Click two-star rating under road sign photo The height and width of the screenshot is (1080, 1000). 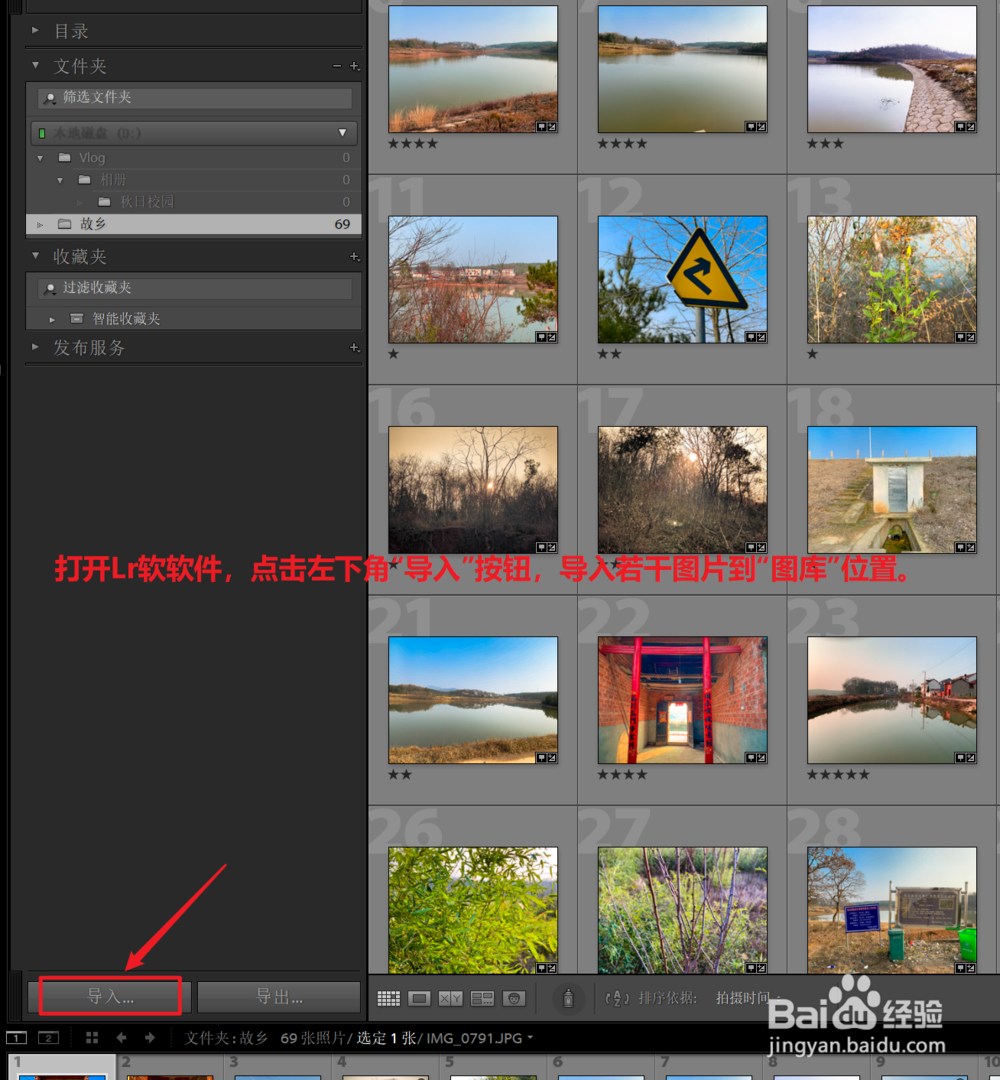tap(610, 354)
